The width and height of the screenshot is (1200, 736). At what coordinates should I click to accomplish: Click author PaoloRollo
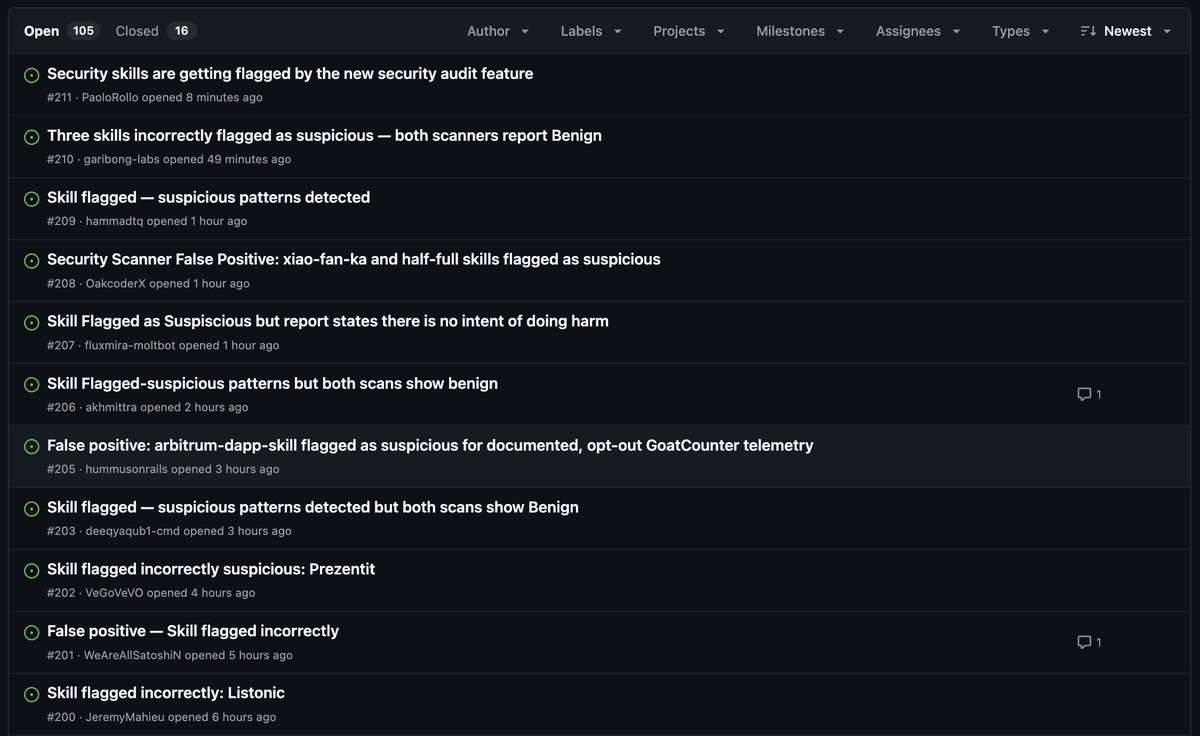pyautogui.click(x=111, y=98)
